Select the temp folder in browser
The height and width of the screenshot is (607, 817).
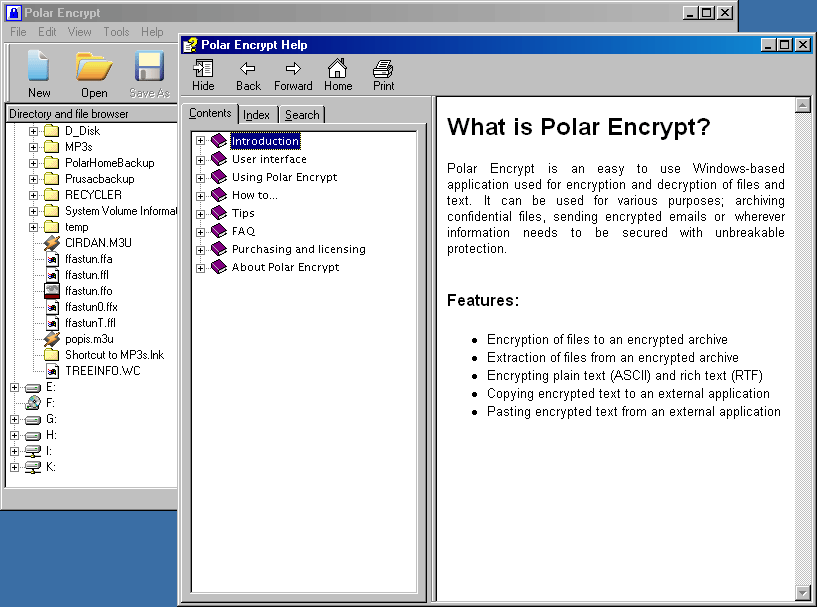click(x=77, y=227)
